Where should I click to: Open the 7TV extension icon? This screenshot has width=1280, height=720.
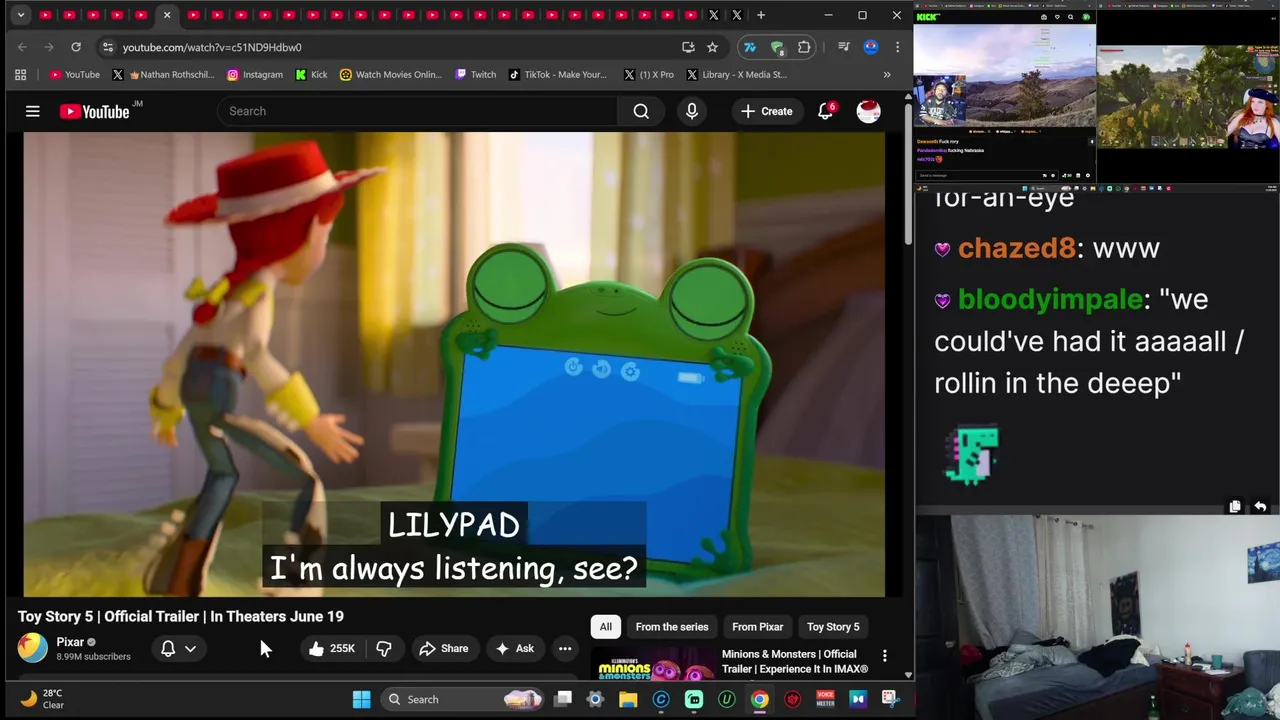click(x=749, y=47)
